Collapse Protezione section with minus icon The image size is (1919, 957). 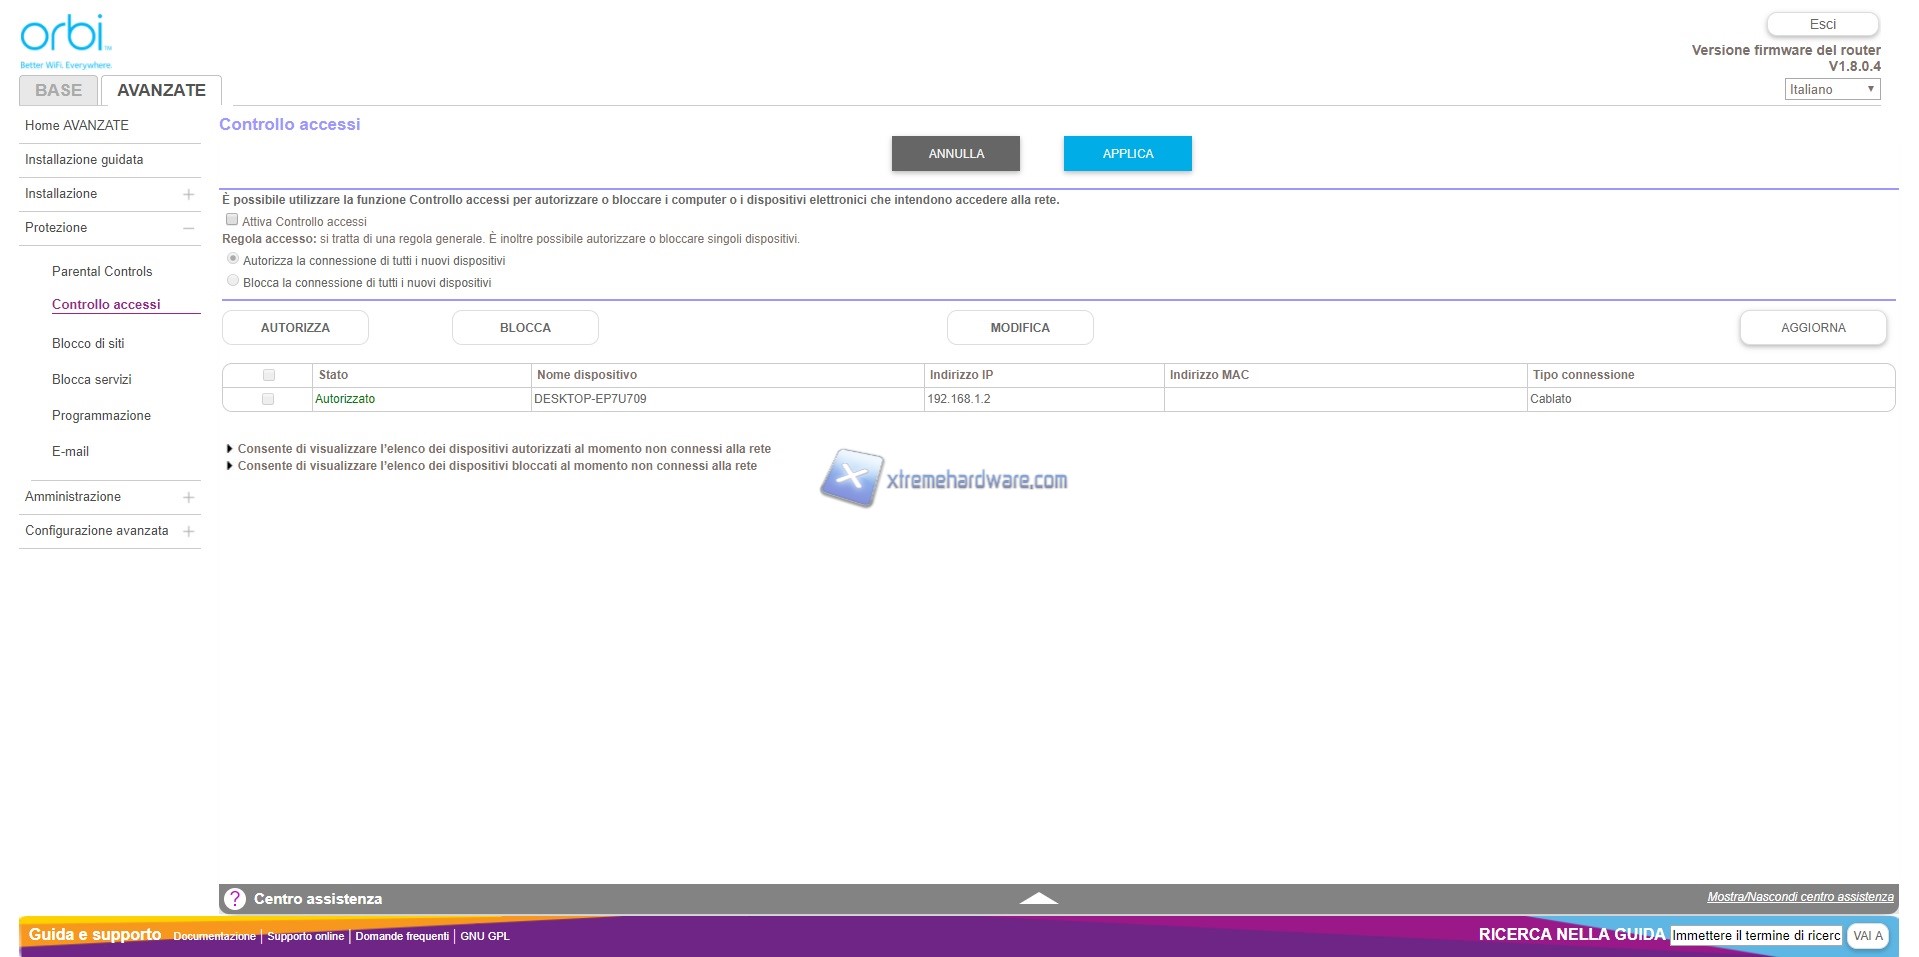pyautogui.click(x=188, y=228)
